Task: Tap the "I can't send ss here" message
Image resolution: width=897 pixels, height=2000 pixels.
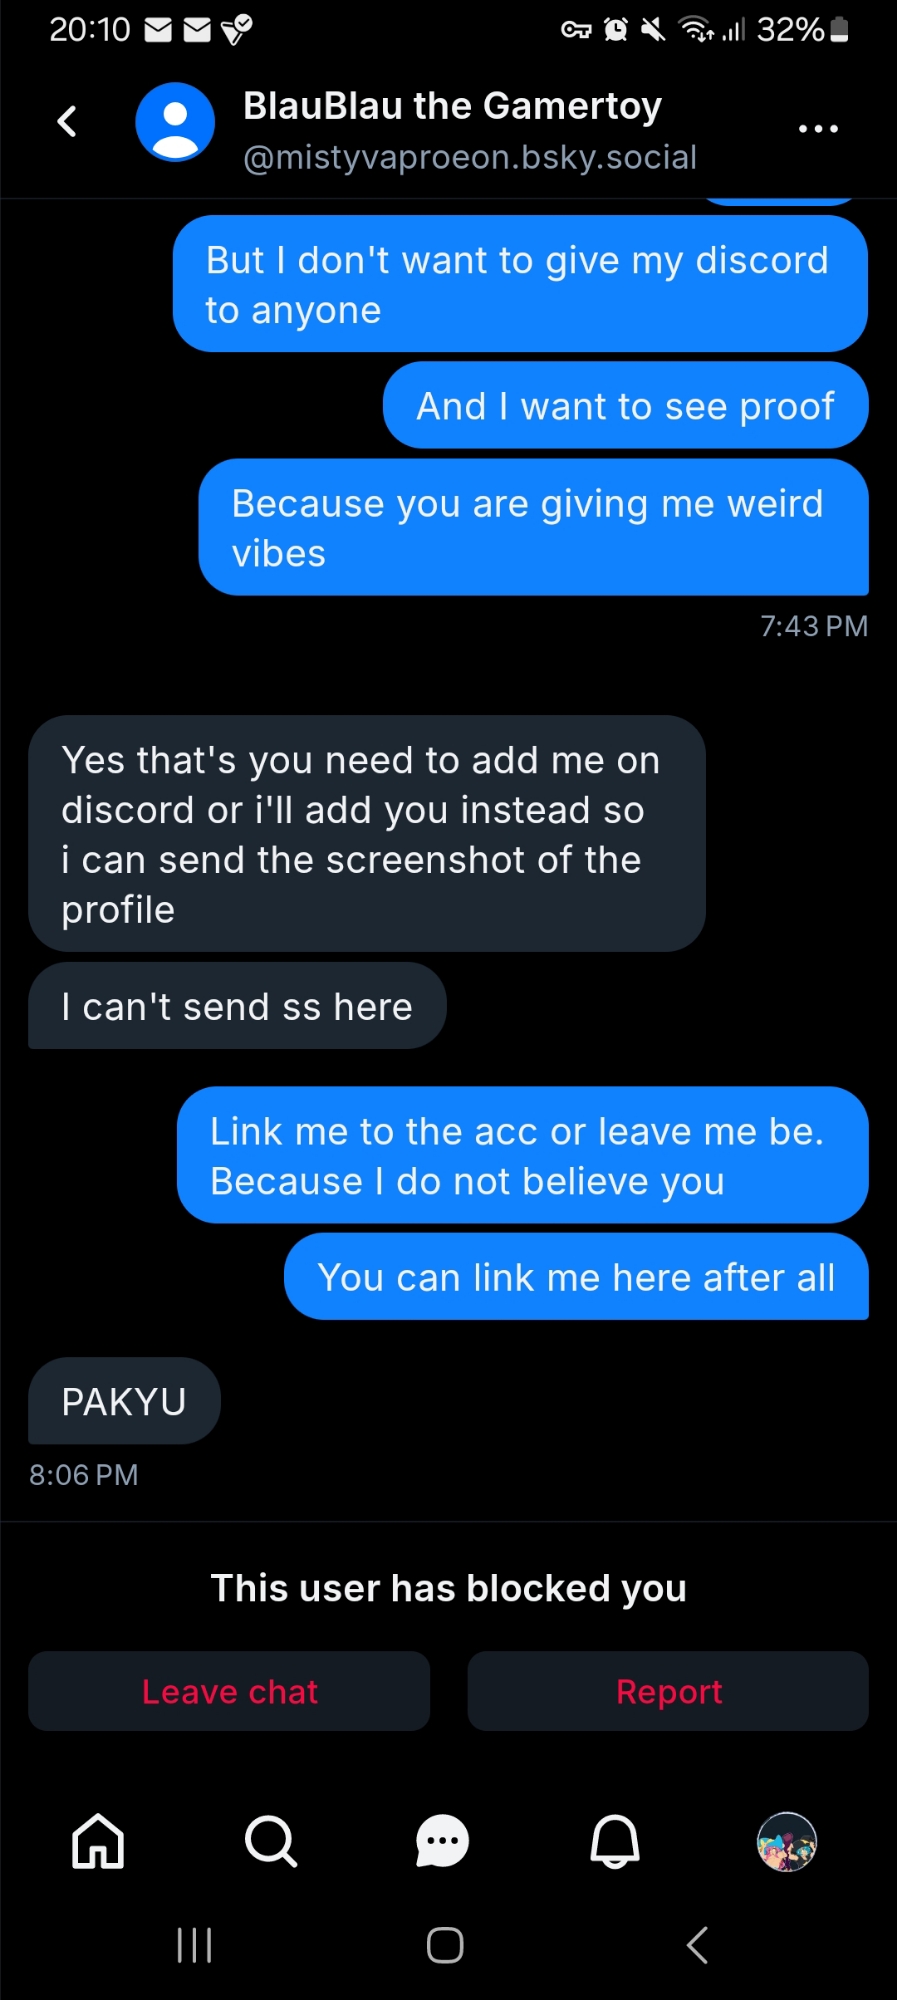Action: [237, 1006]
